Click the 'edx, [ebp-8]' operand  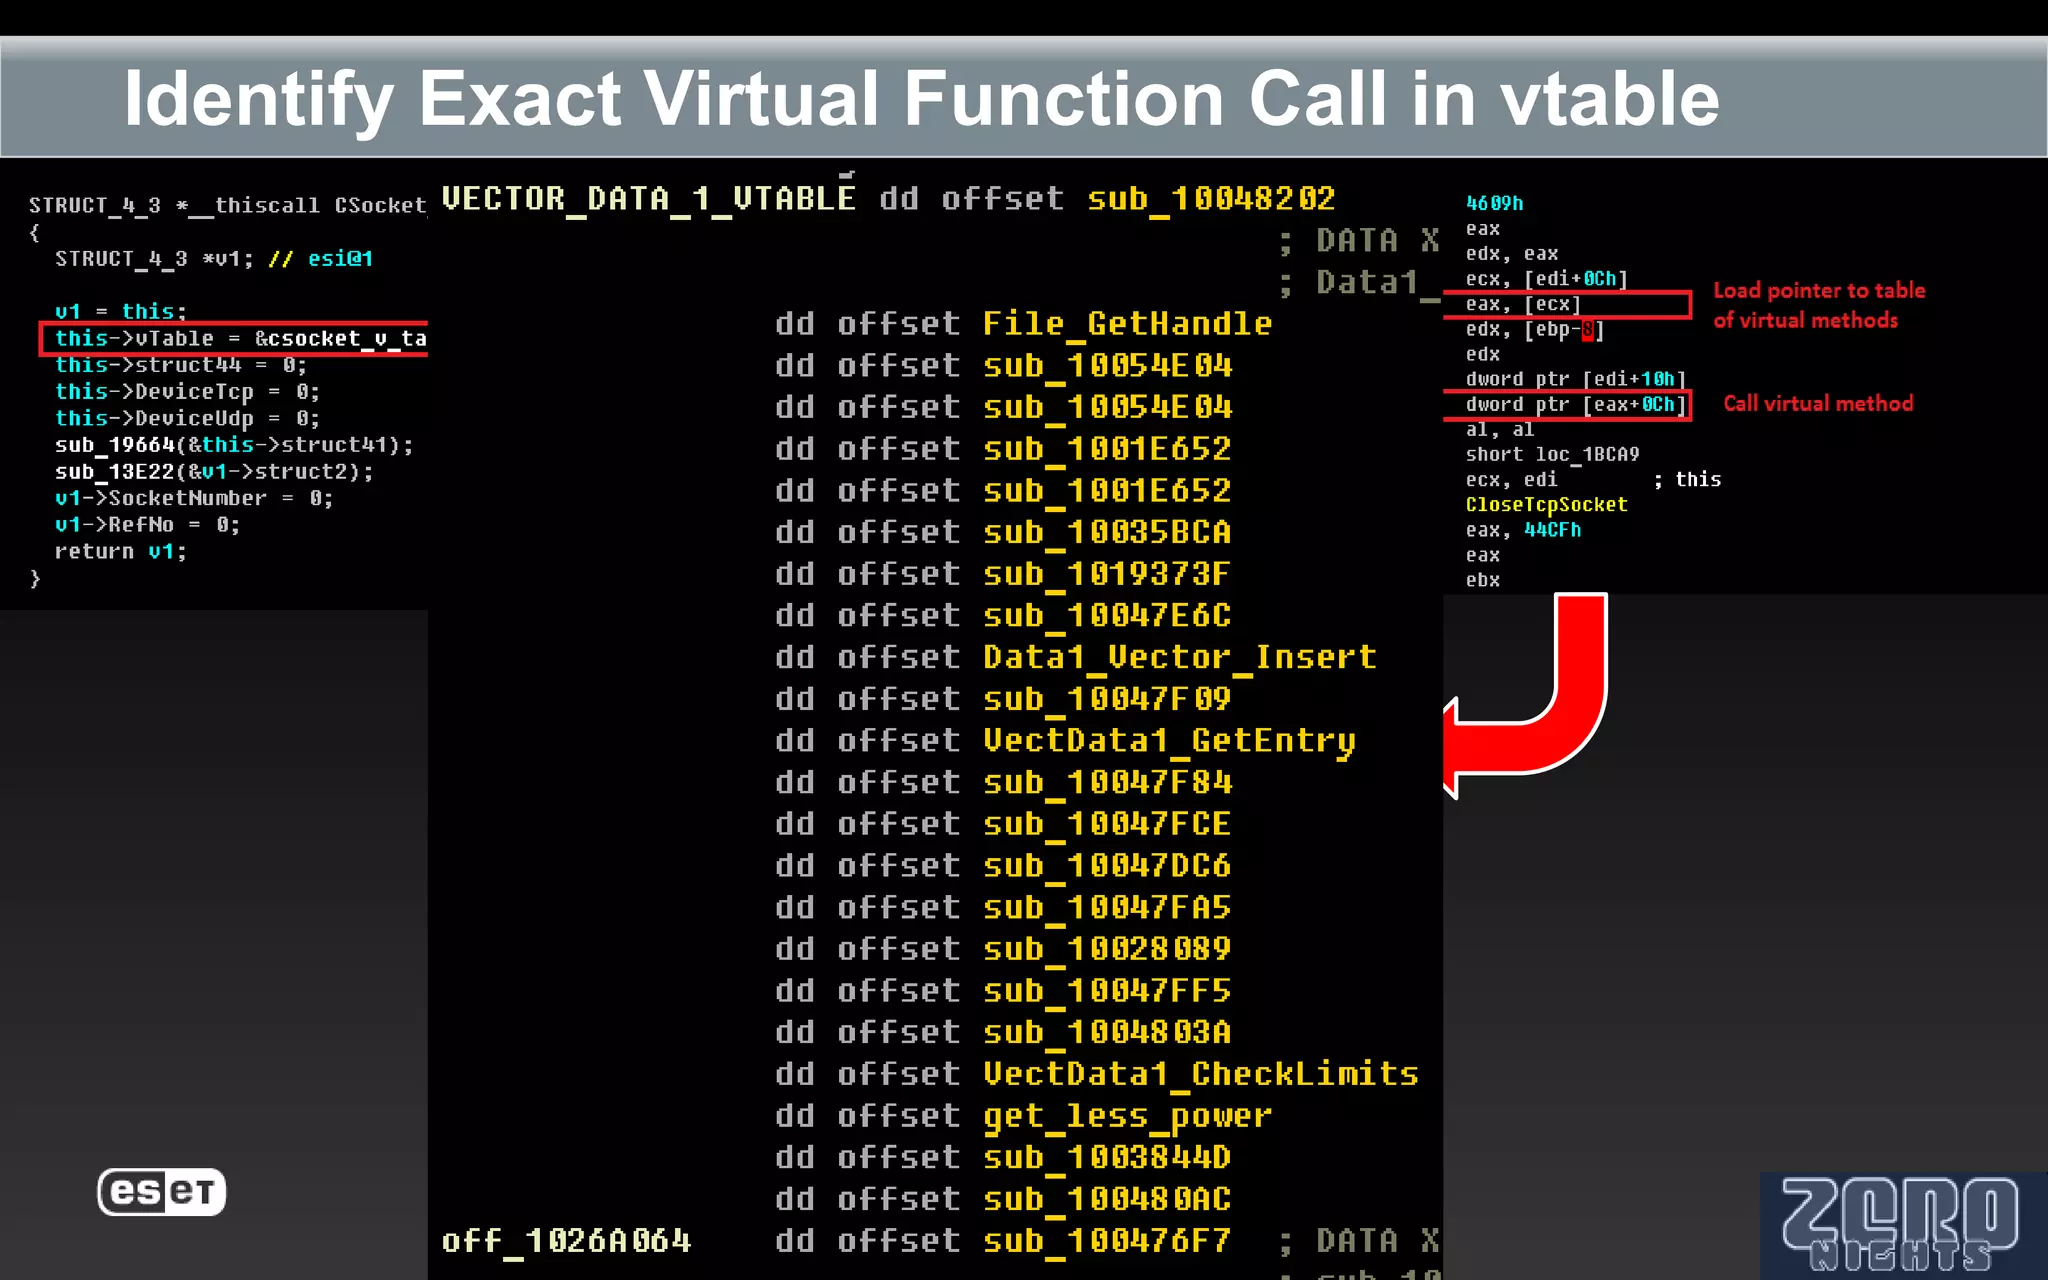click(1535, 329)
